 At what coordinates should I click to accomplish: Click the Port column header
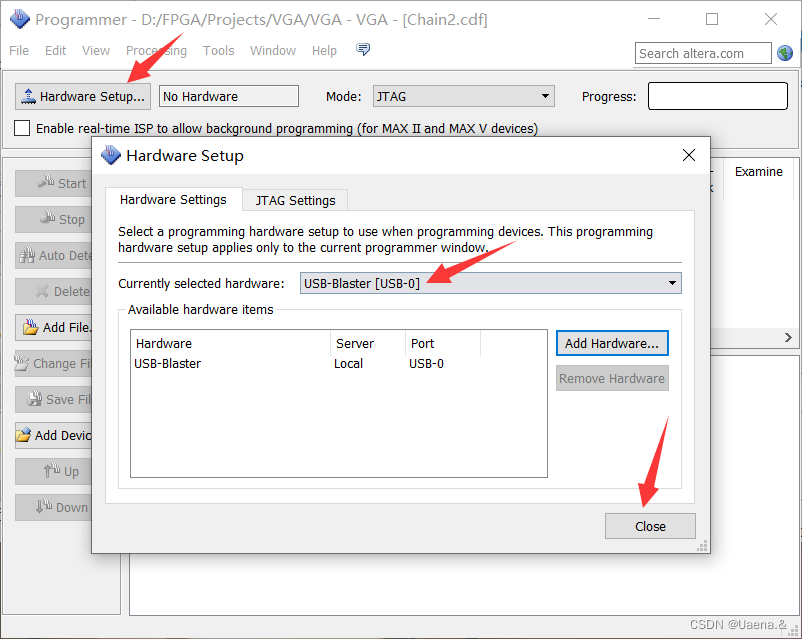point(443,343)
